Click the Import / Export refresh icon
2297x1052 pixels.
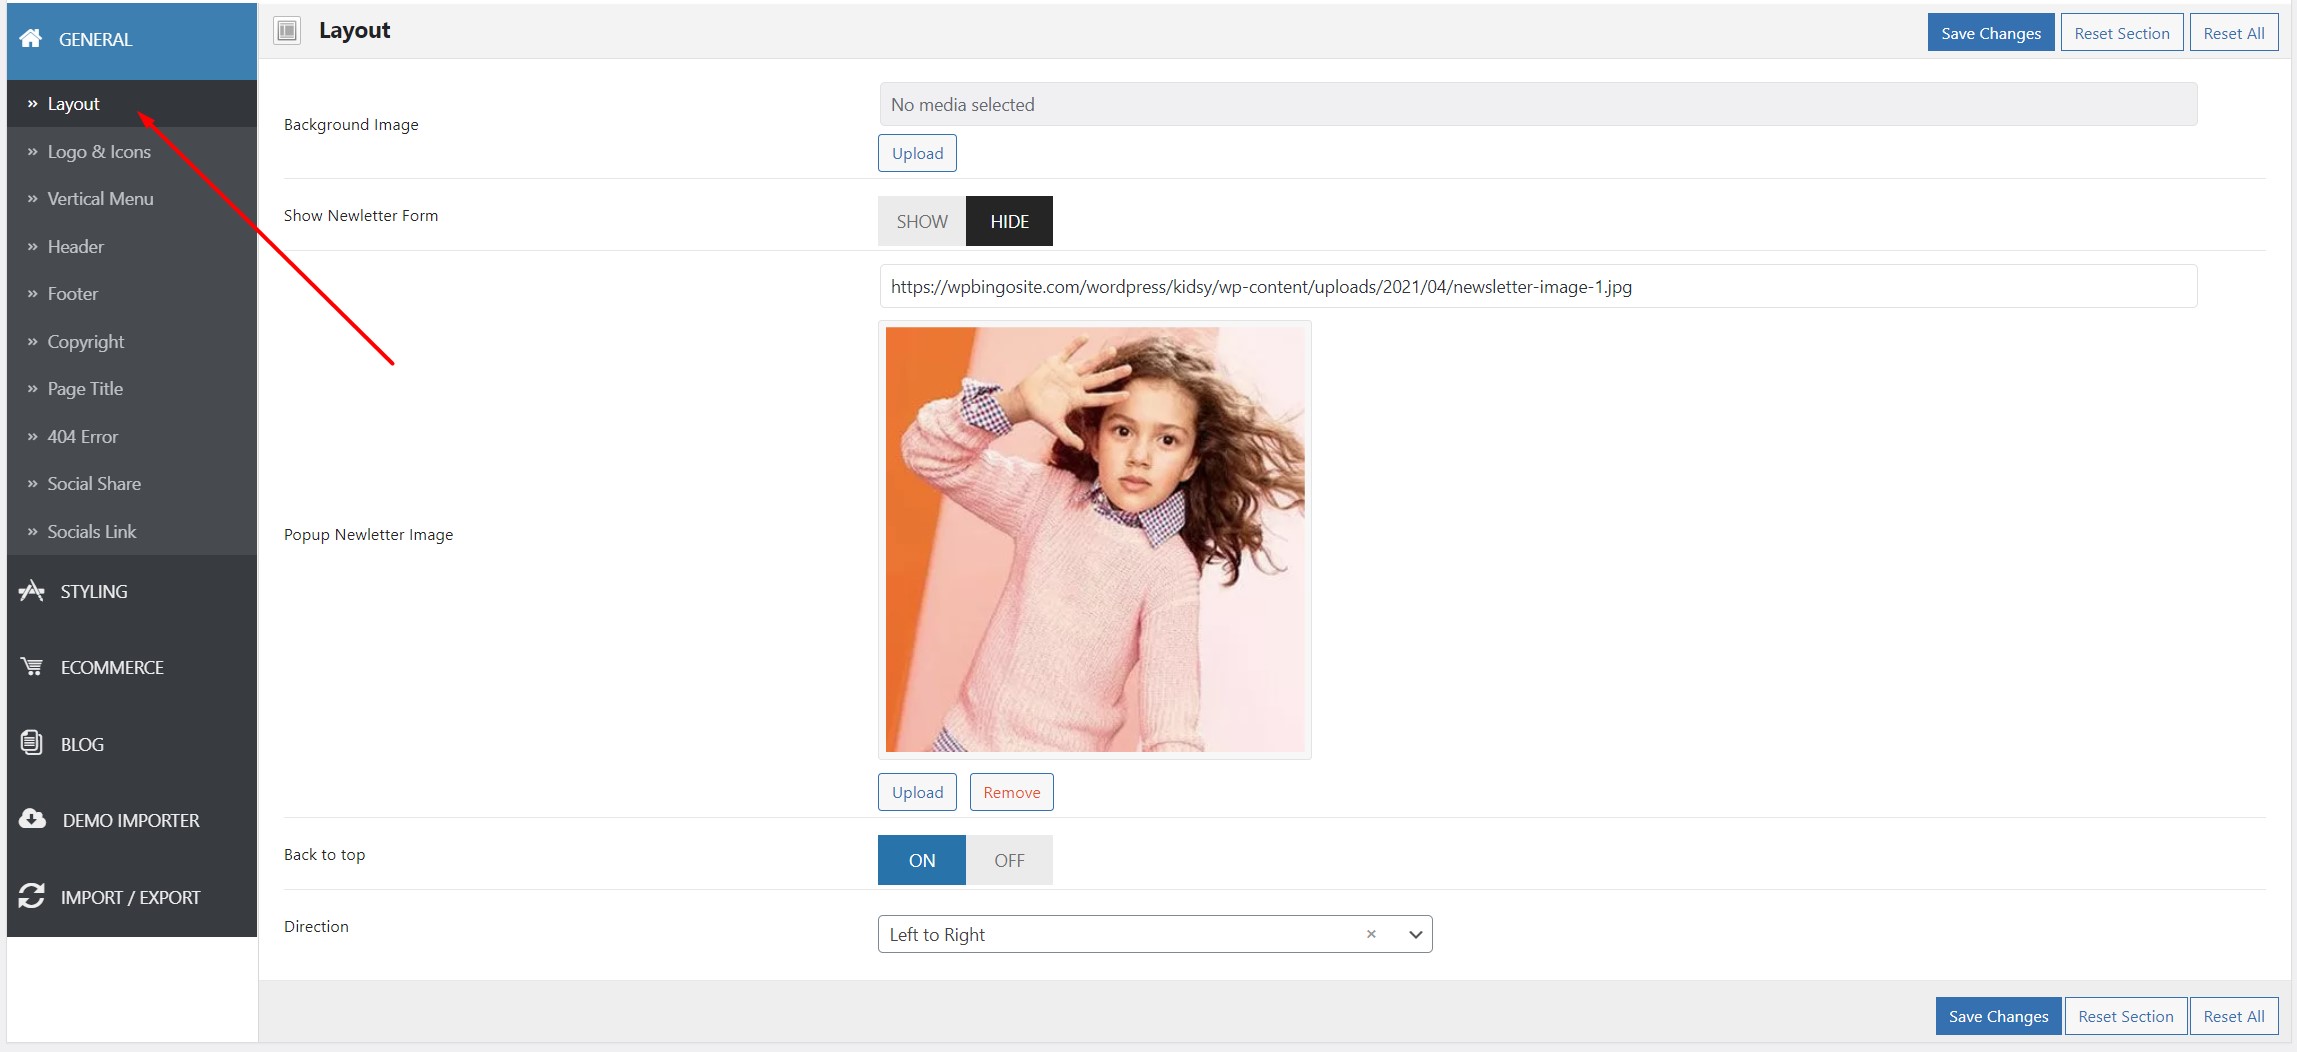(31, 896)
